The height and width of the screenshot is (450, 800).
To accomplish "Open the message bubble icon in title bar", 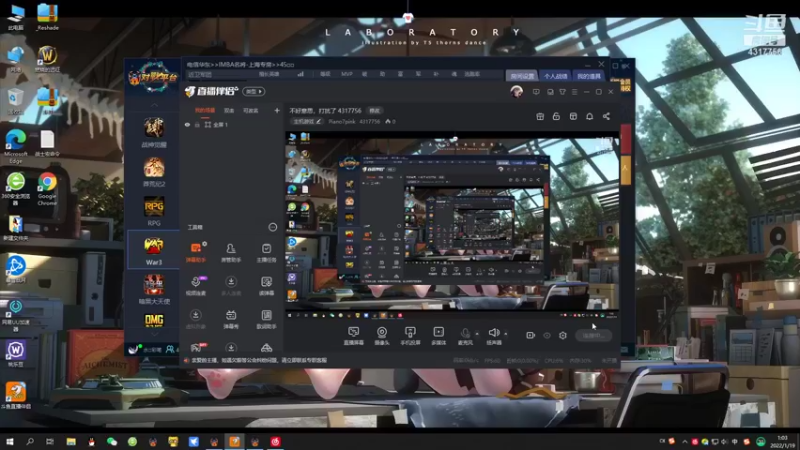I will click(536, 92).
